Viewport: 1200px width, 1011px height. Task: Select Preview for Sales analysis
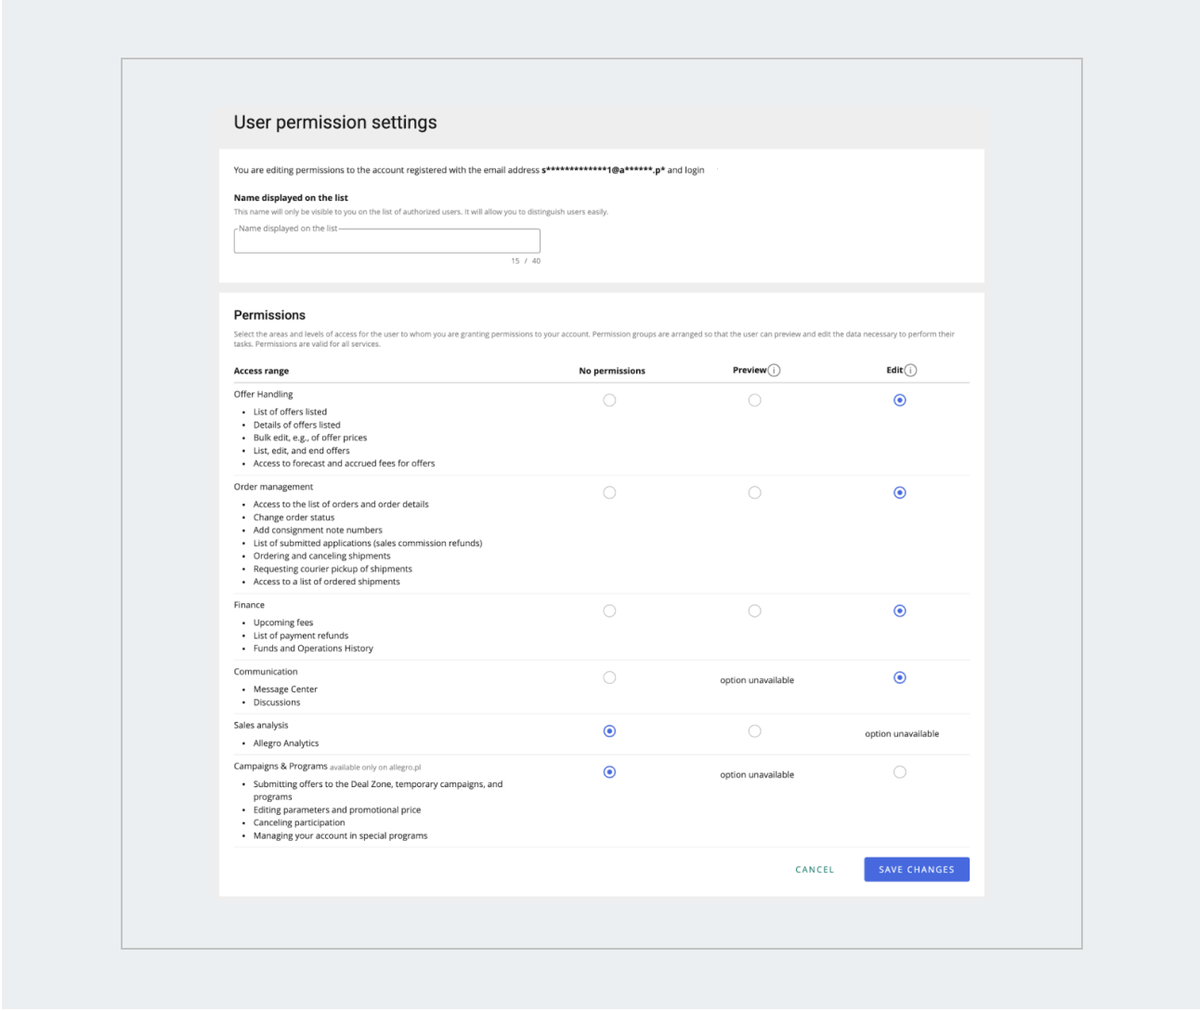pyautogui.click(x=754, y=732)
